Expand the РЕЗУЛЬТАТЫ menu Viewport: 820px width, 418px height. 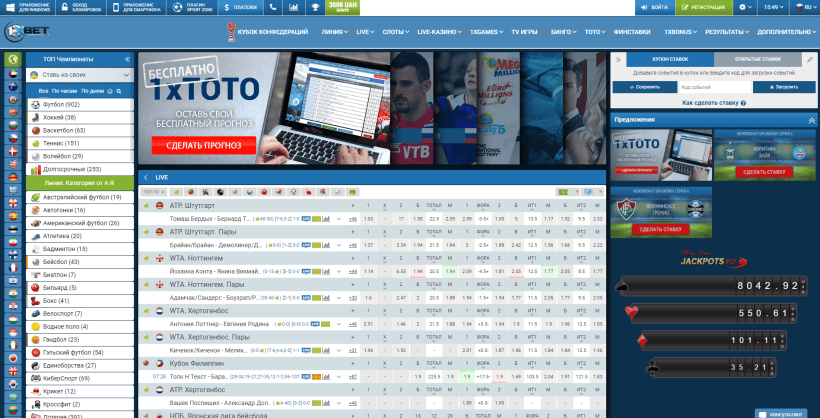(727, 32)
